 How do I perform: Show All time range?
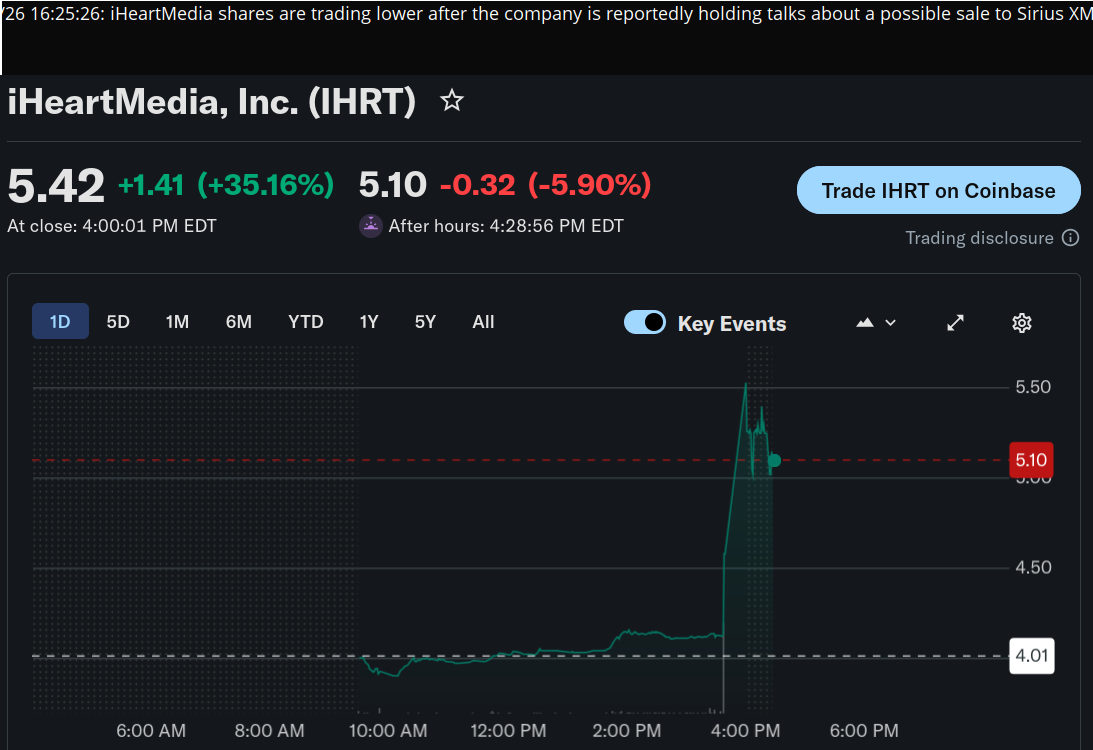click(x=483, y=321)
